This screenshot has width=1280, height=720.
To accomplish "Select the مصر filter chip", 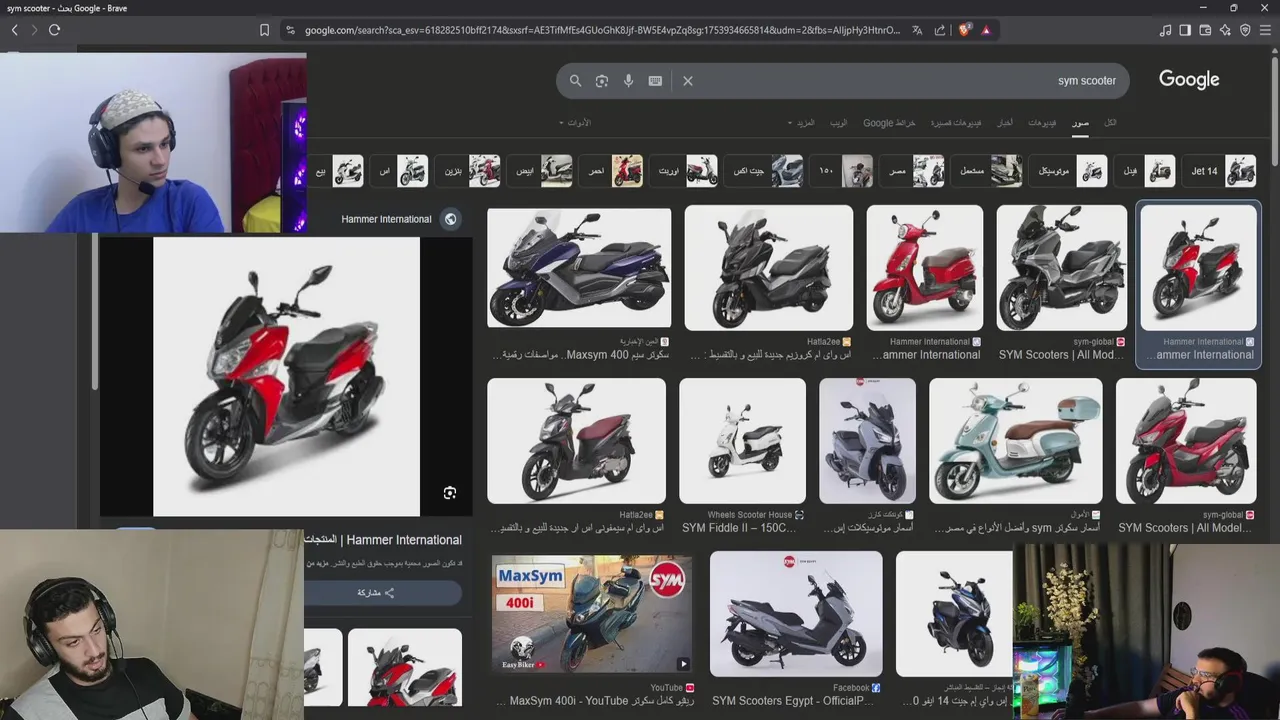I will coord(912,171).
